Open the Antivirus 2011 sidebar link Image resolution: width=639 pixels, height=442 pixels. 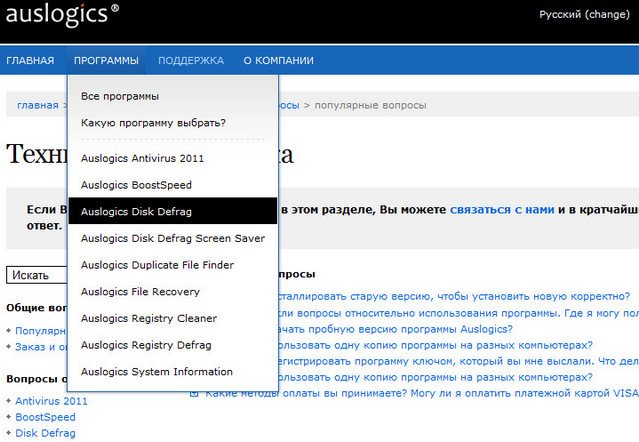pos(51,401)
